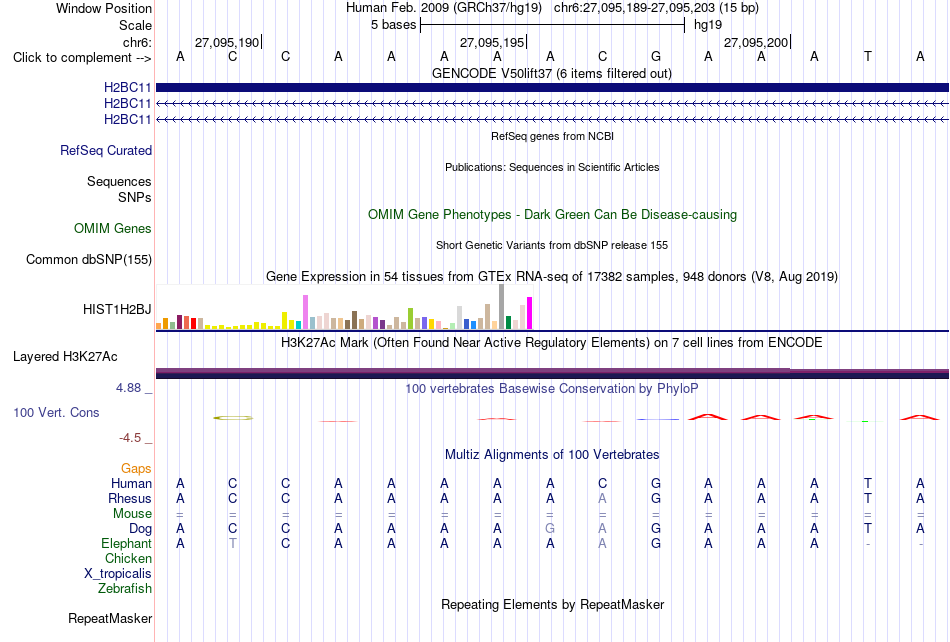Open the PhyloP Basewise Conservation title
Image resolution: width=950 pixels, height=642 pixels.
(x=552, y=389)
